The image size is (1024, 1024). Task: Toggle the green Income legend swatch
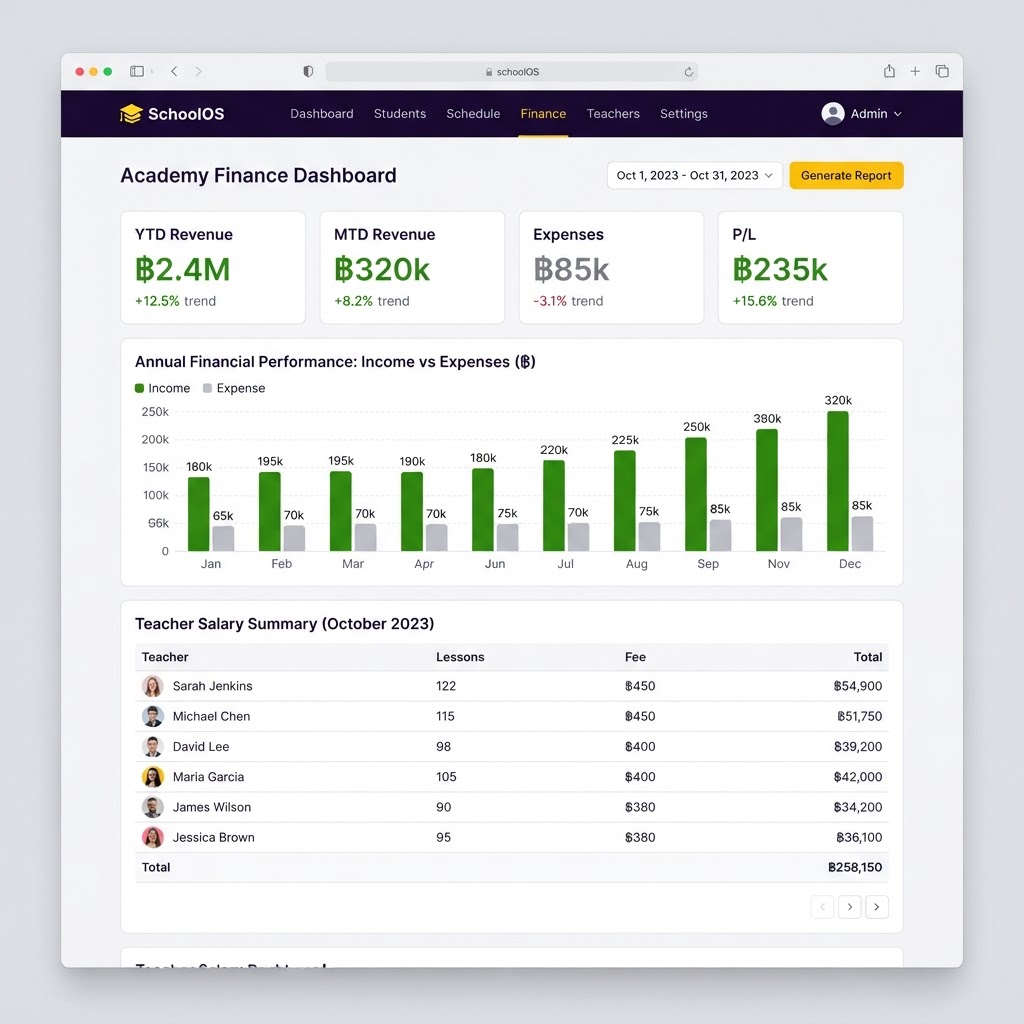pos(139,388)
